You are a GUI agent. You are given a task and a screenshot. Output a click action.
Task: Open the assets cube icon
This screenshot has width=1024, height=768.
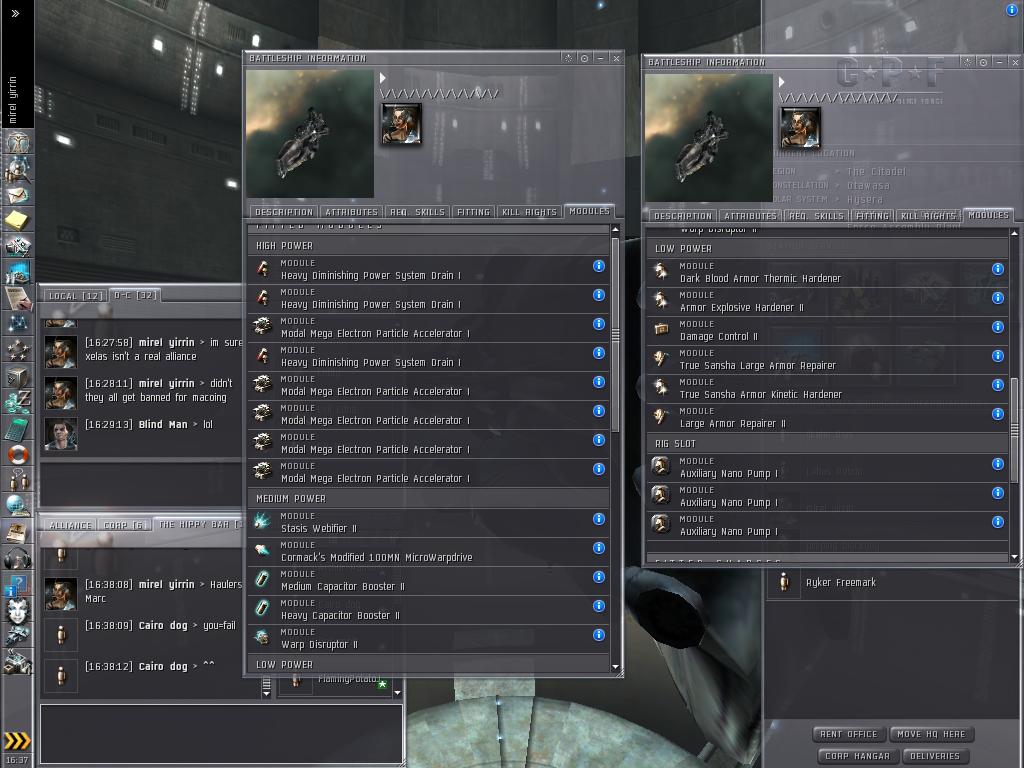click(18, 377)
